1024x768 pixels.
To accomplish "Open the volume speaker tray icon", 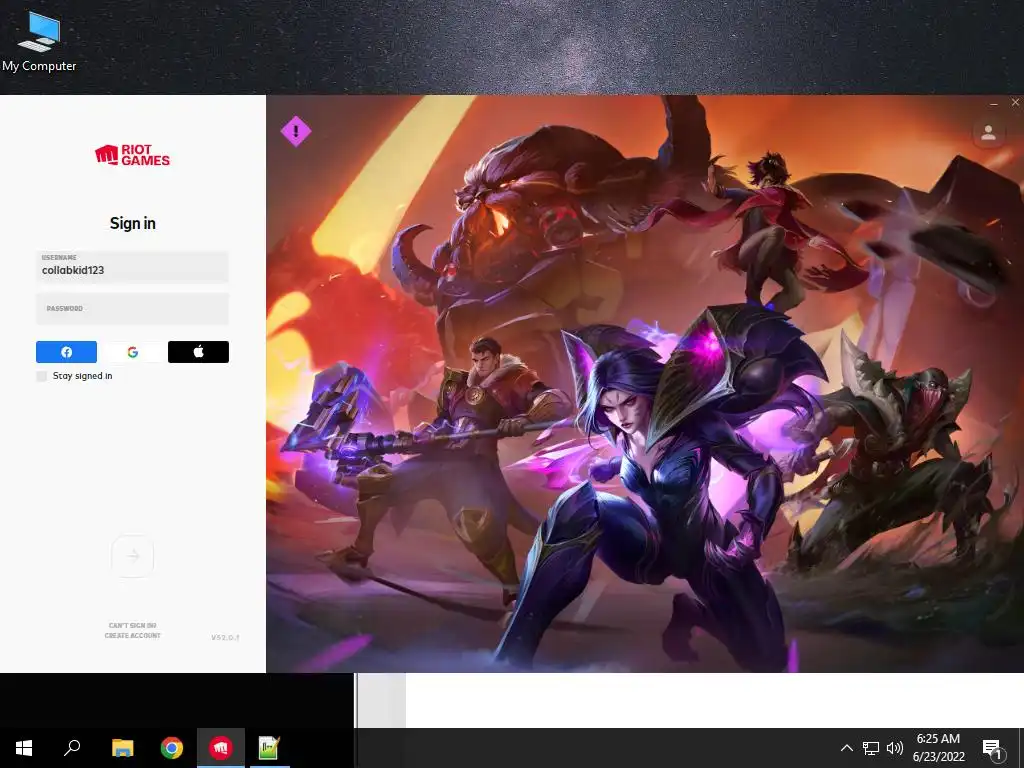I will 895,748.
